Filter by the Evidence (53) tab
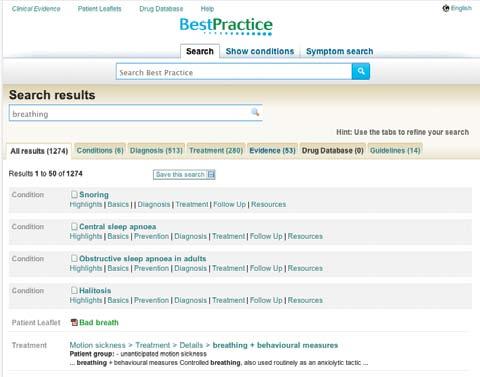Viewport: 480px width, 377px height. (272, 150)
